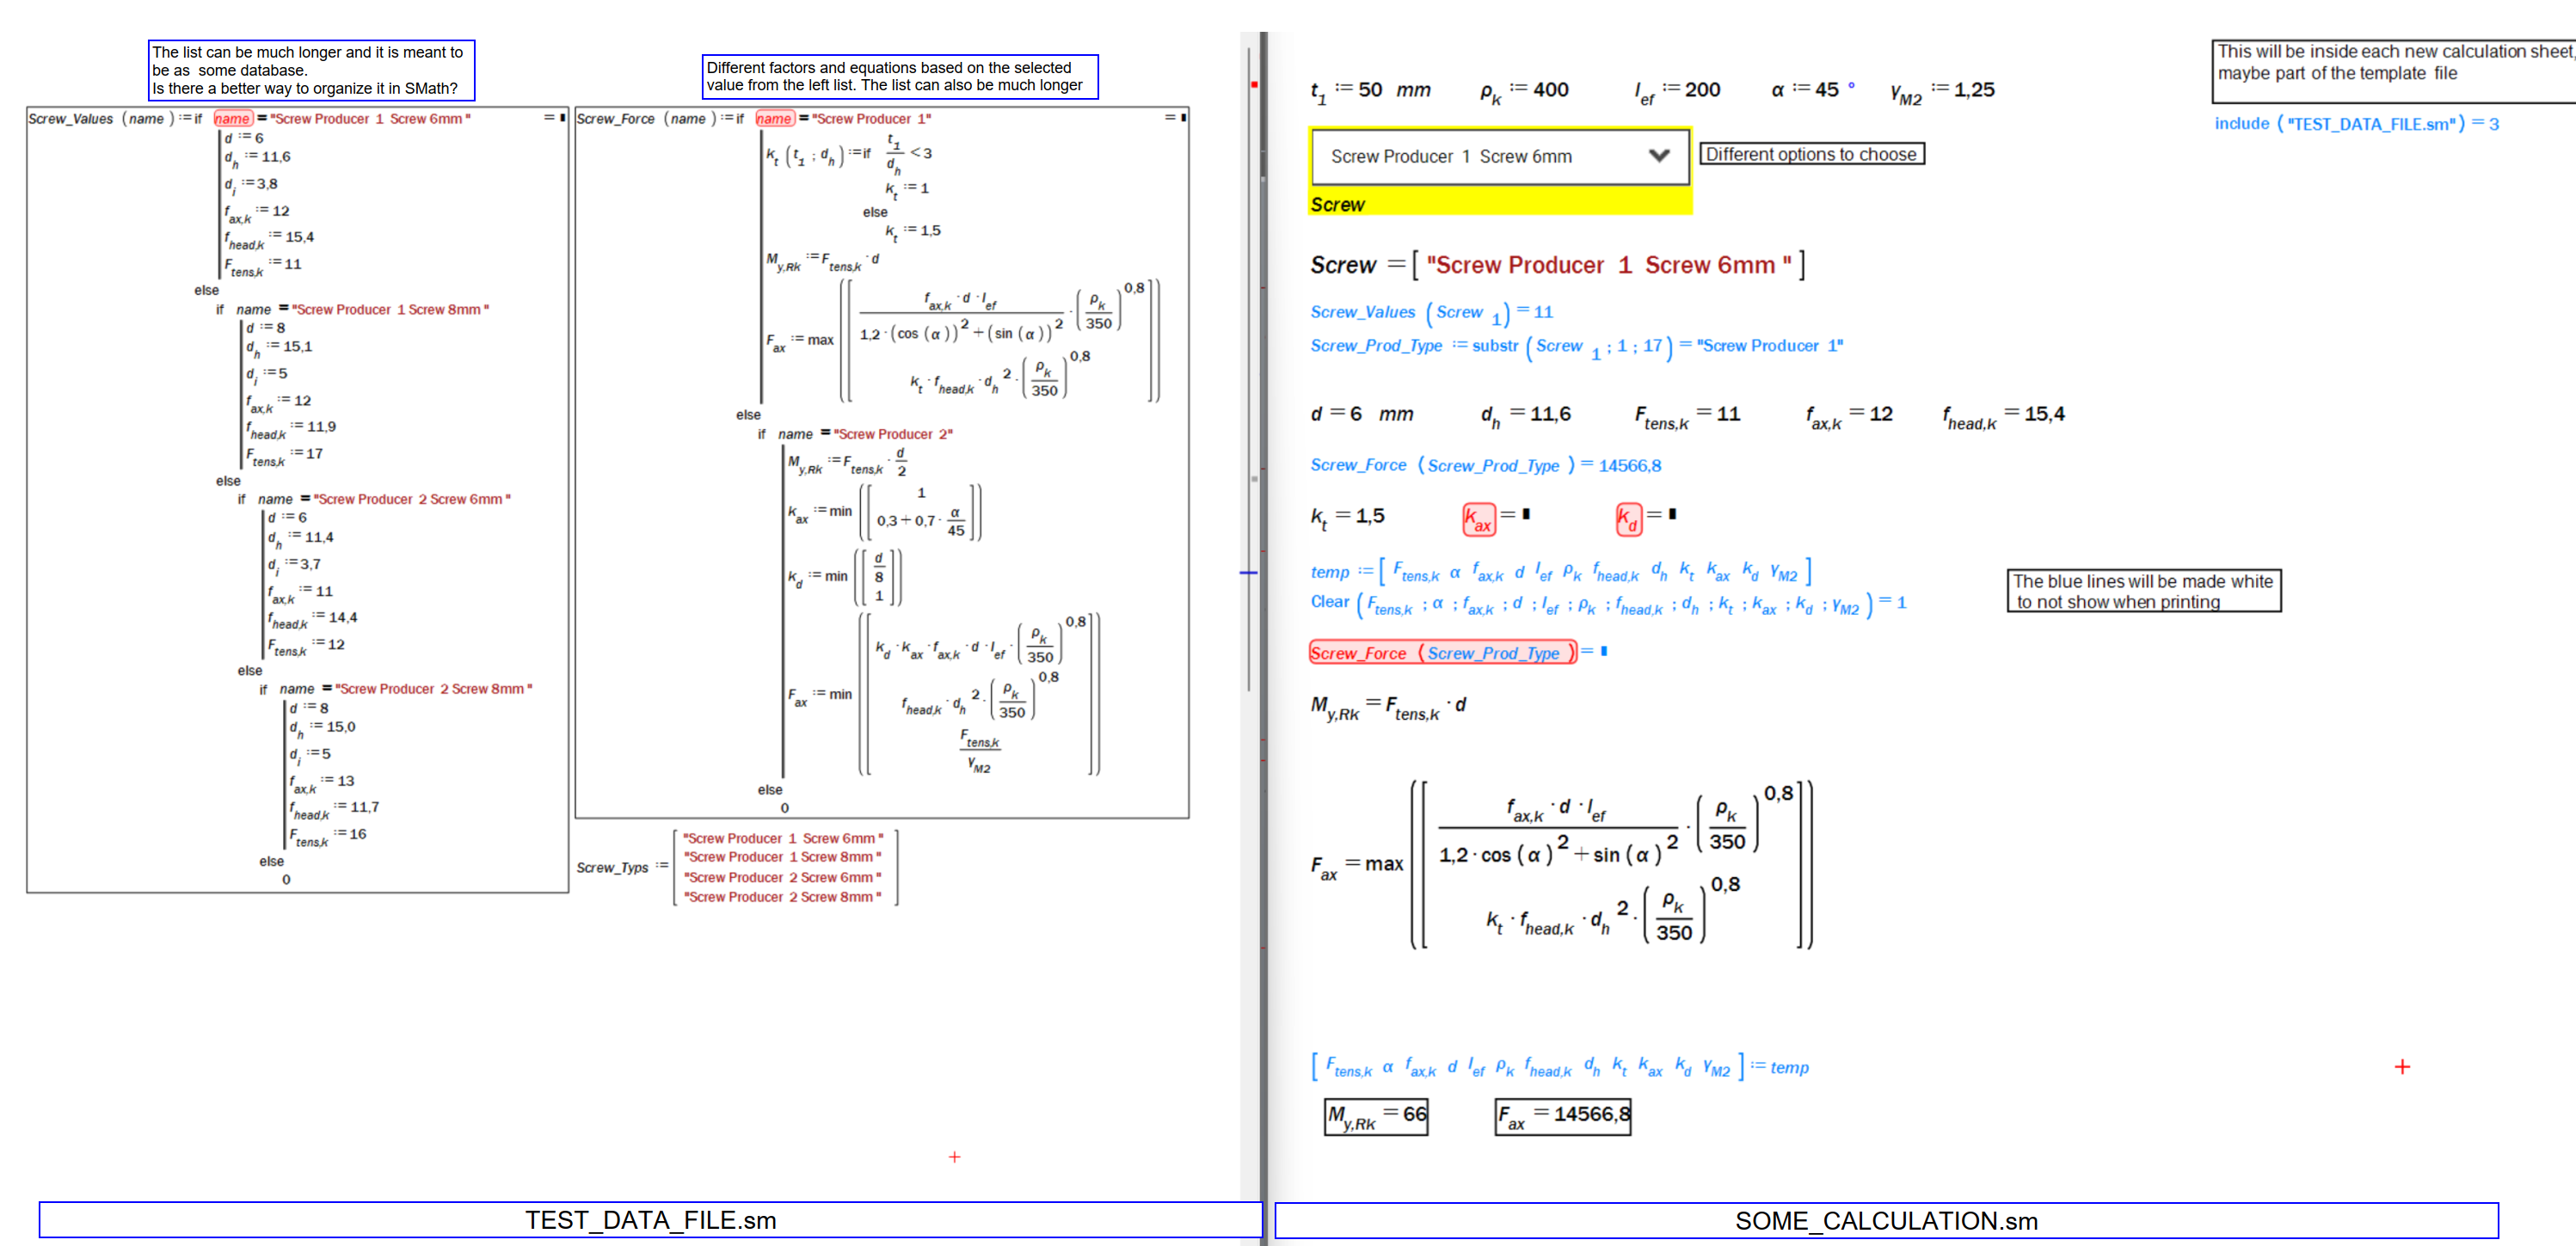
Task: Click the result placeholder at Screw_Values box top-right
Action: coord(562,118)
